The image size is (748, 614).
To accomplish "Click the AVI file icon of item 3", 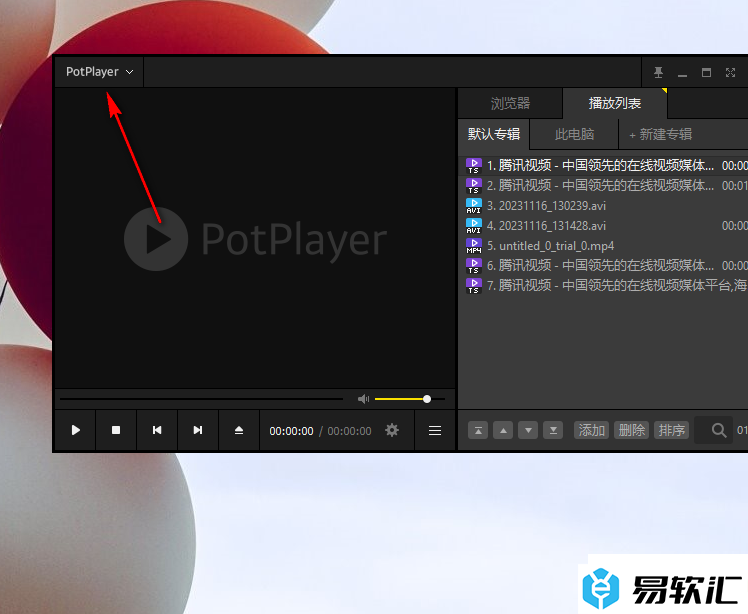I will [474, 206].
